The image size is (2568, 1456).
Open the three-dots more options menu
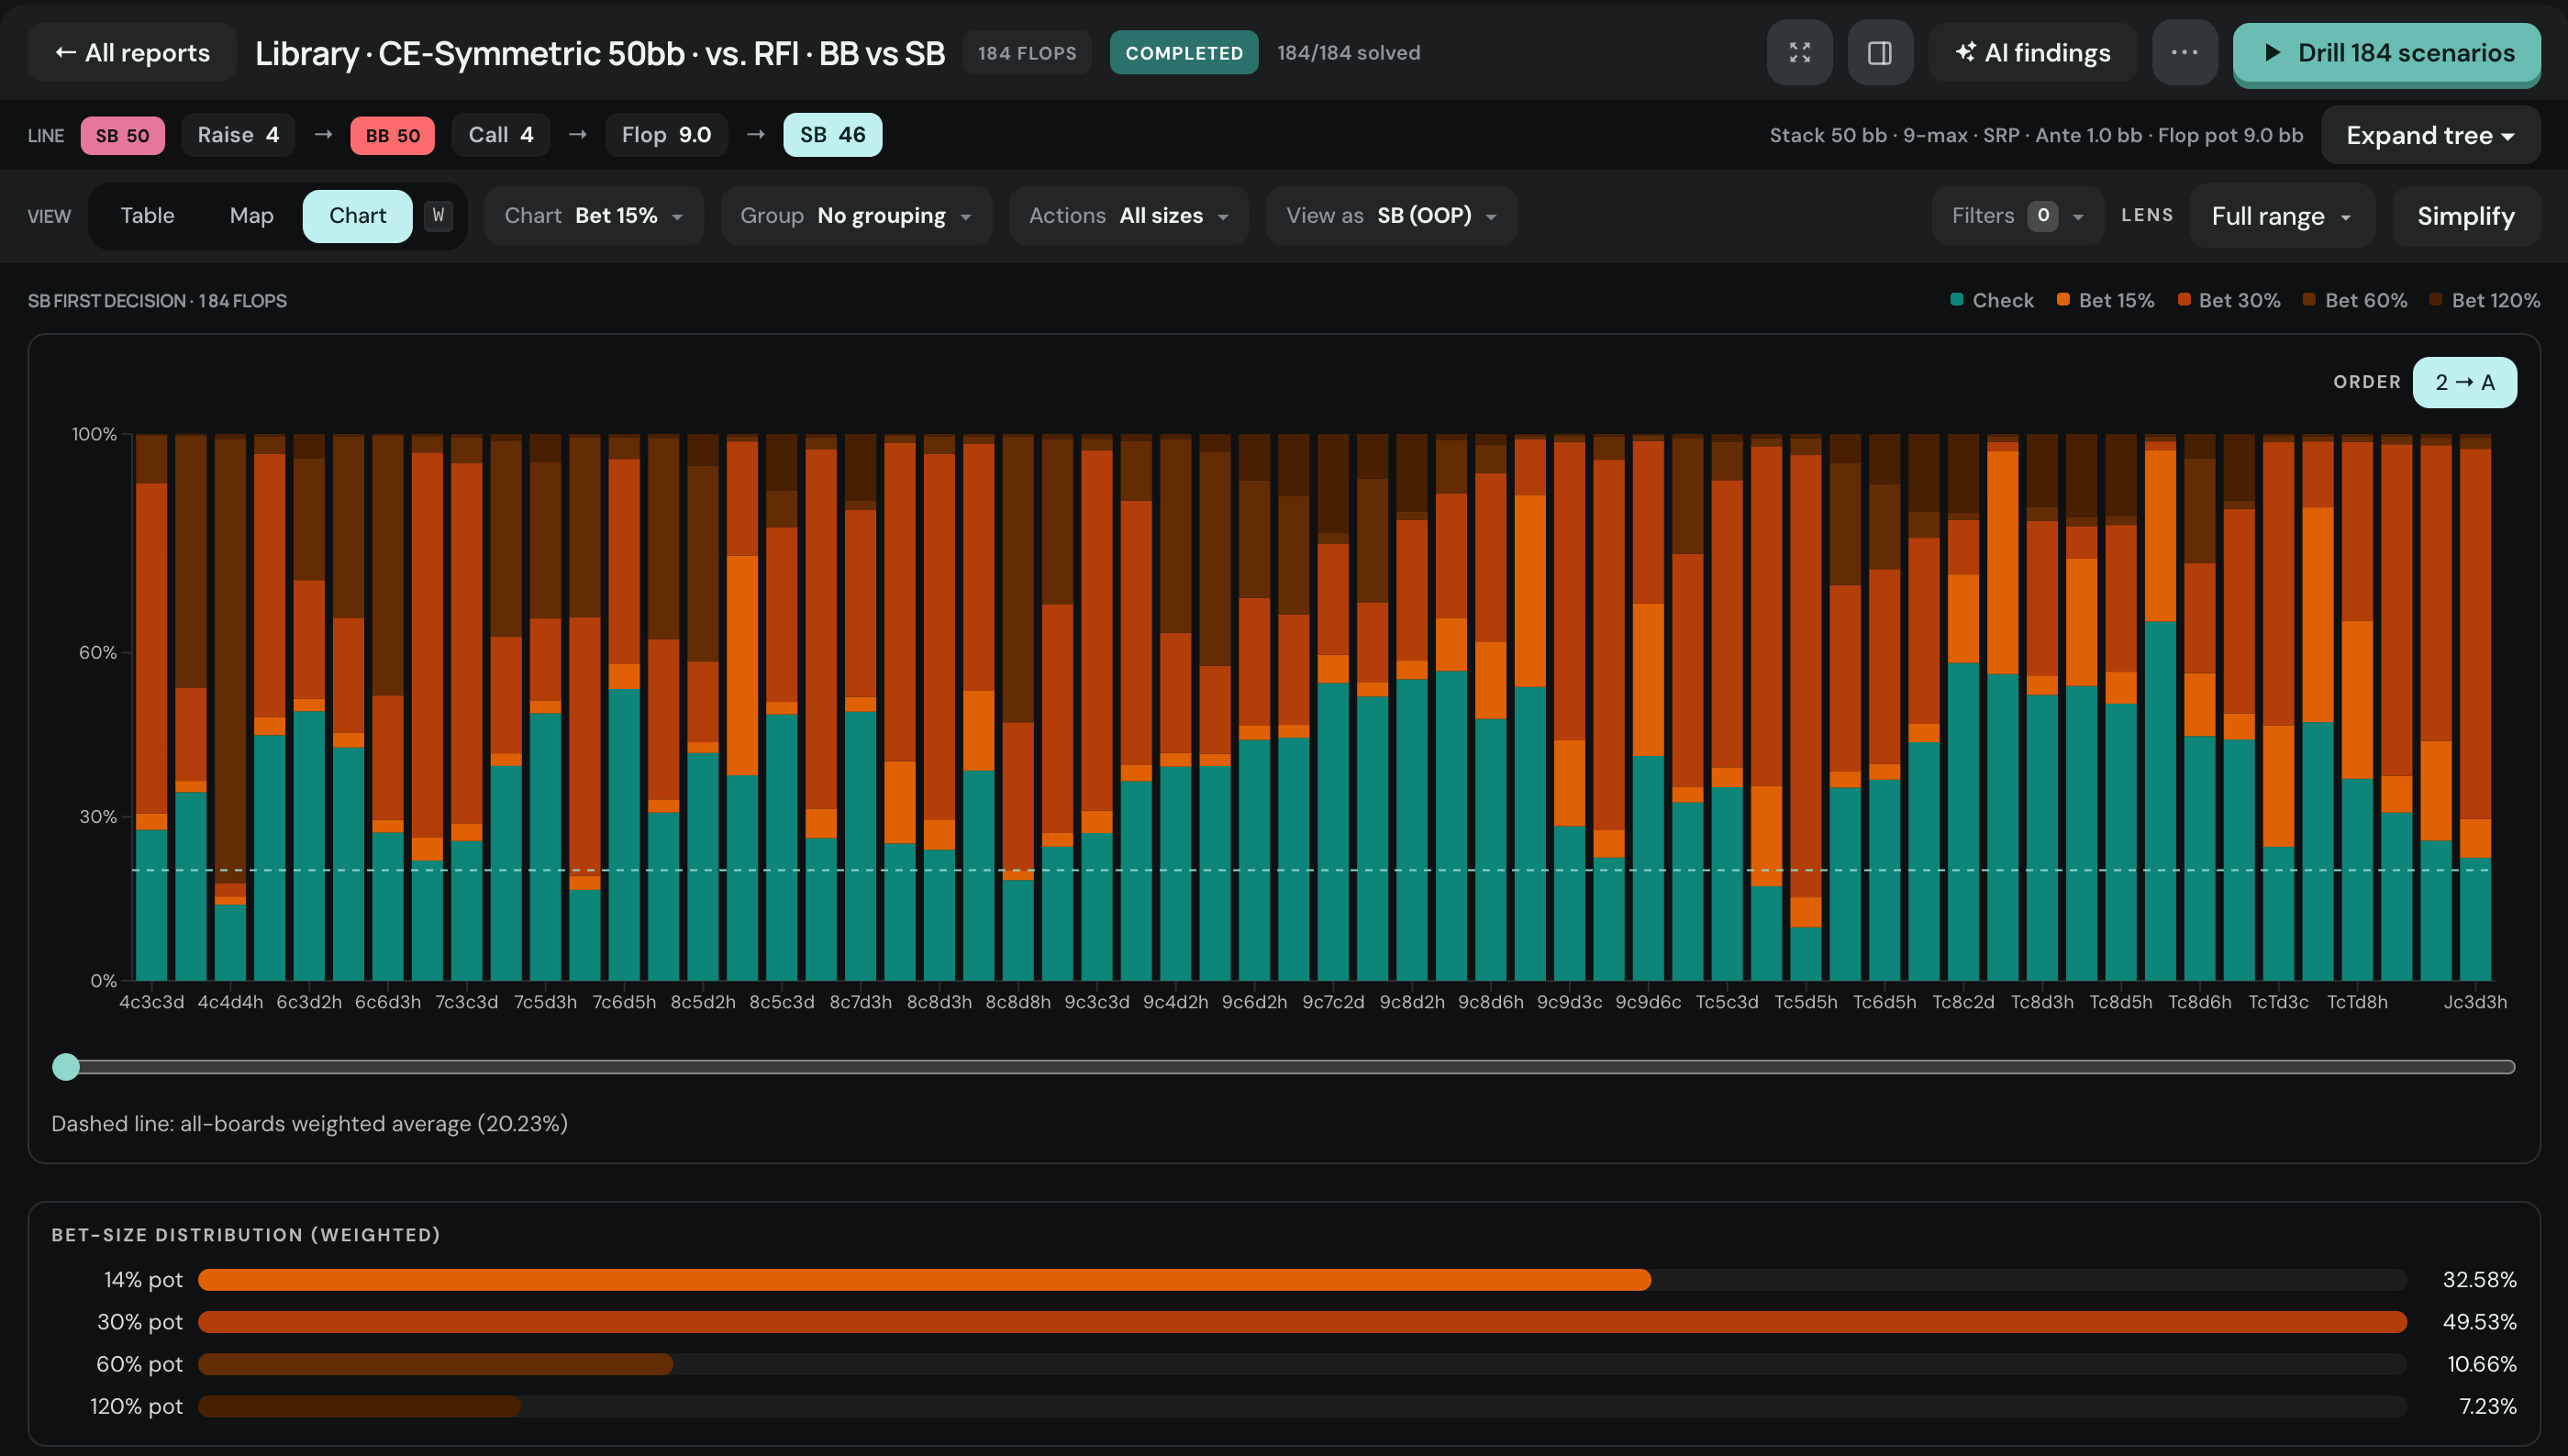(2184, 53)
